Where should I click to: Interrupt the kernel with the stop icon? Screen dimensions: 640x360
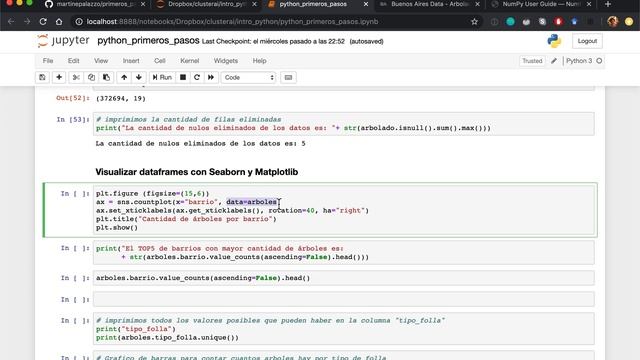[183, 78]
